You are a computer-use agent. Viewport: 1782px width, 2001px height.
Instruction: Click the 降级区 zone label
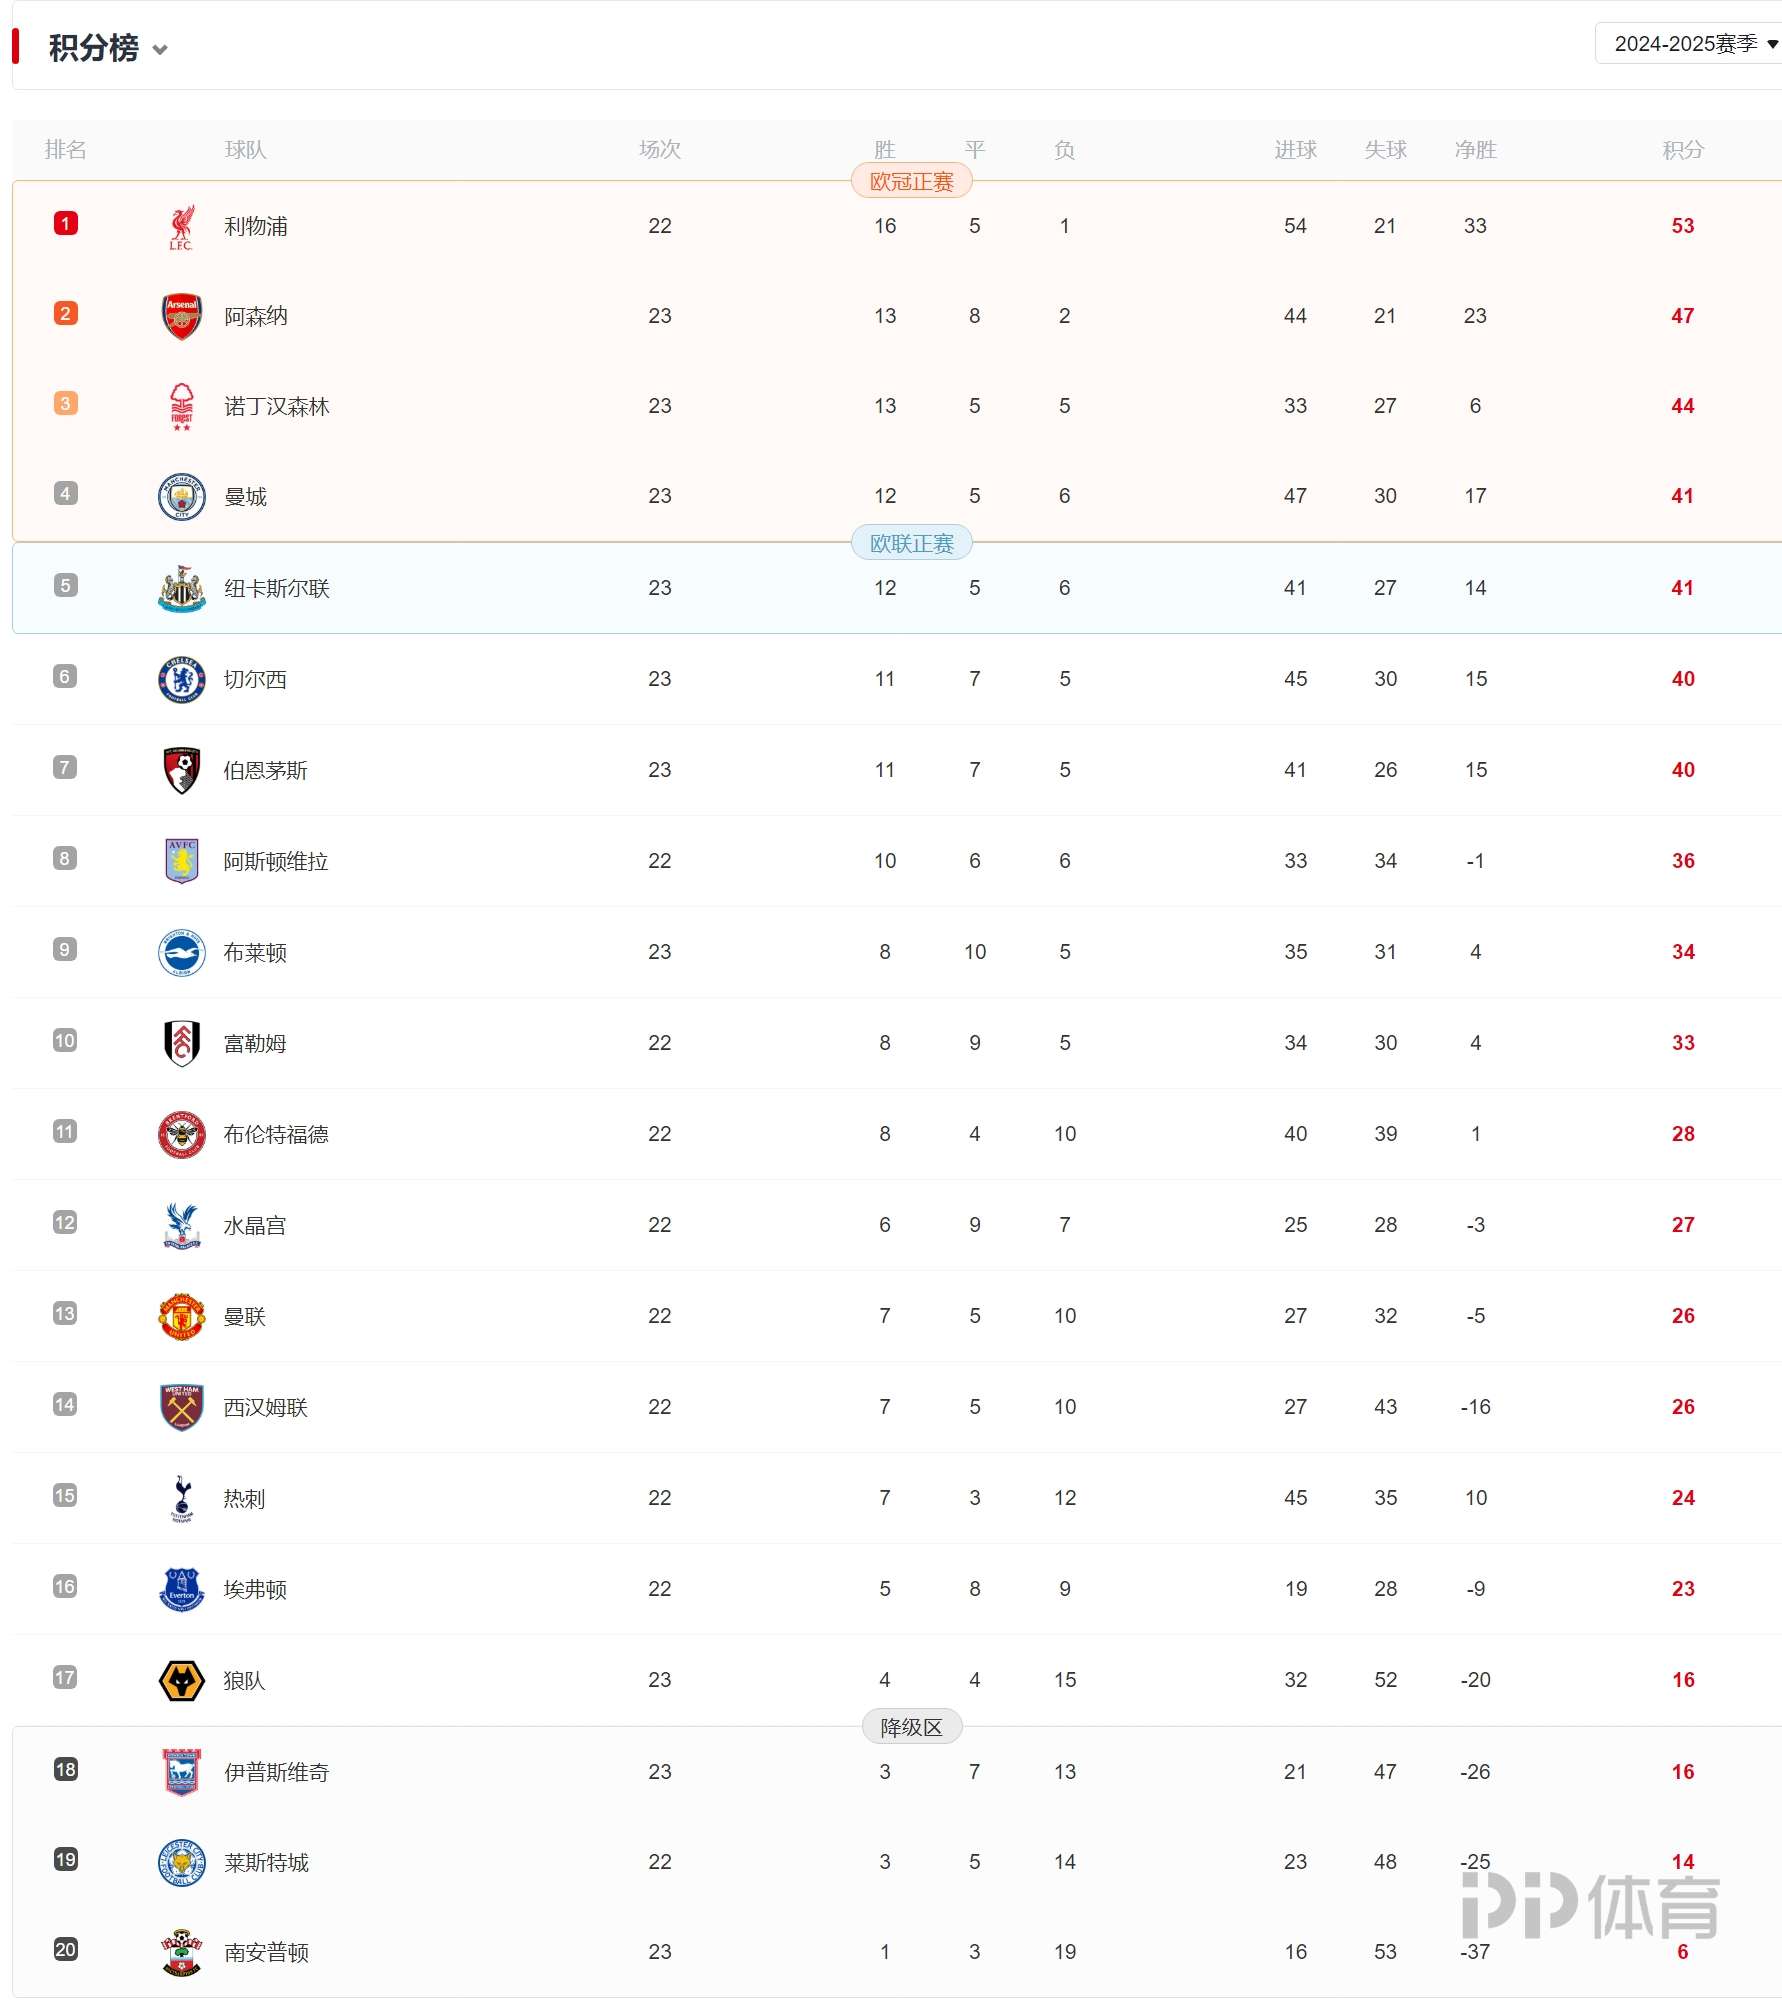coord(911,1727)
